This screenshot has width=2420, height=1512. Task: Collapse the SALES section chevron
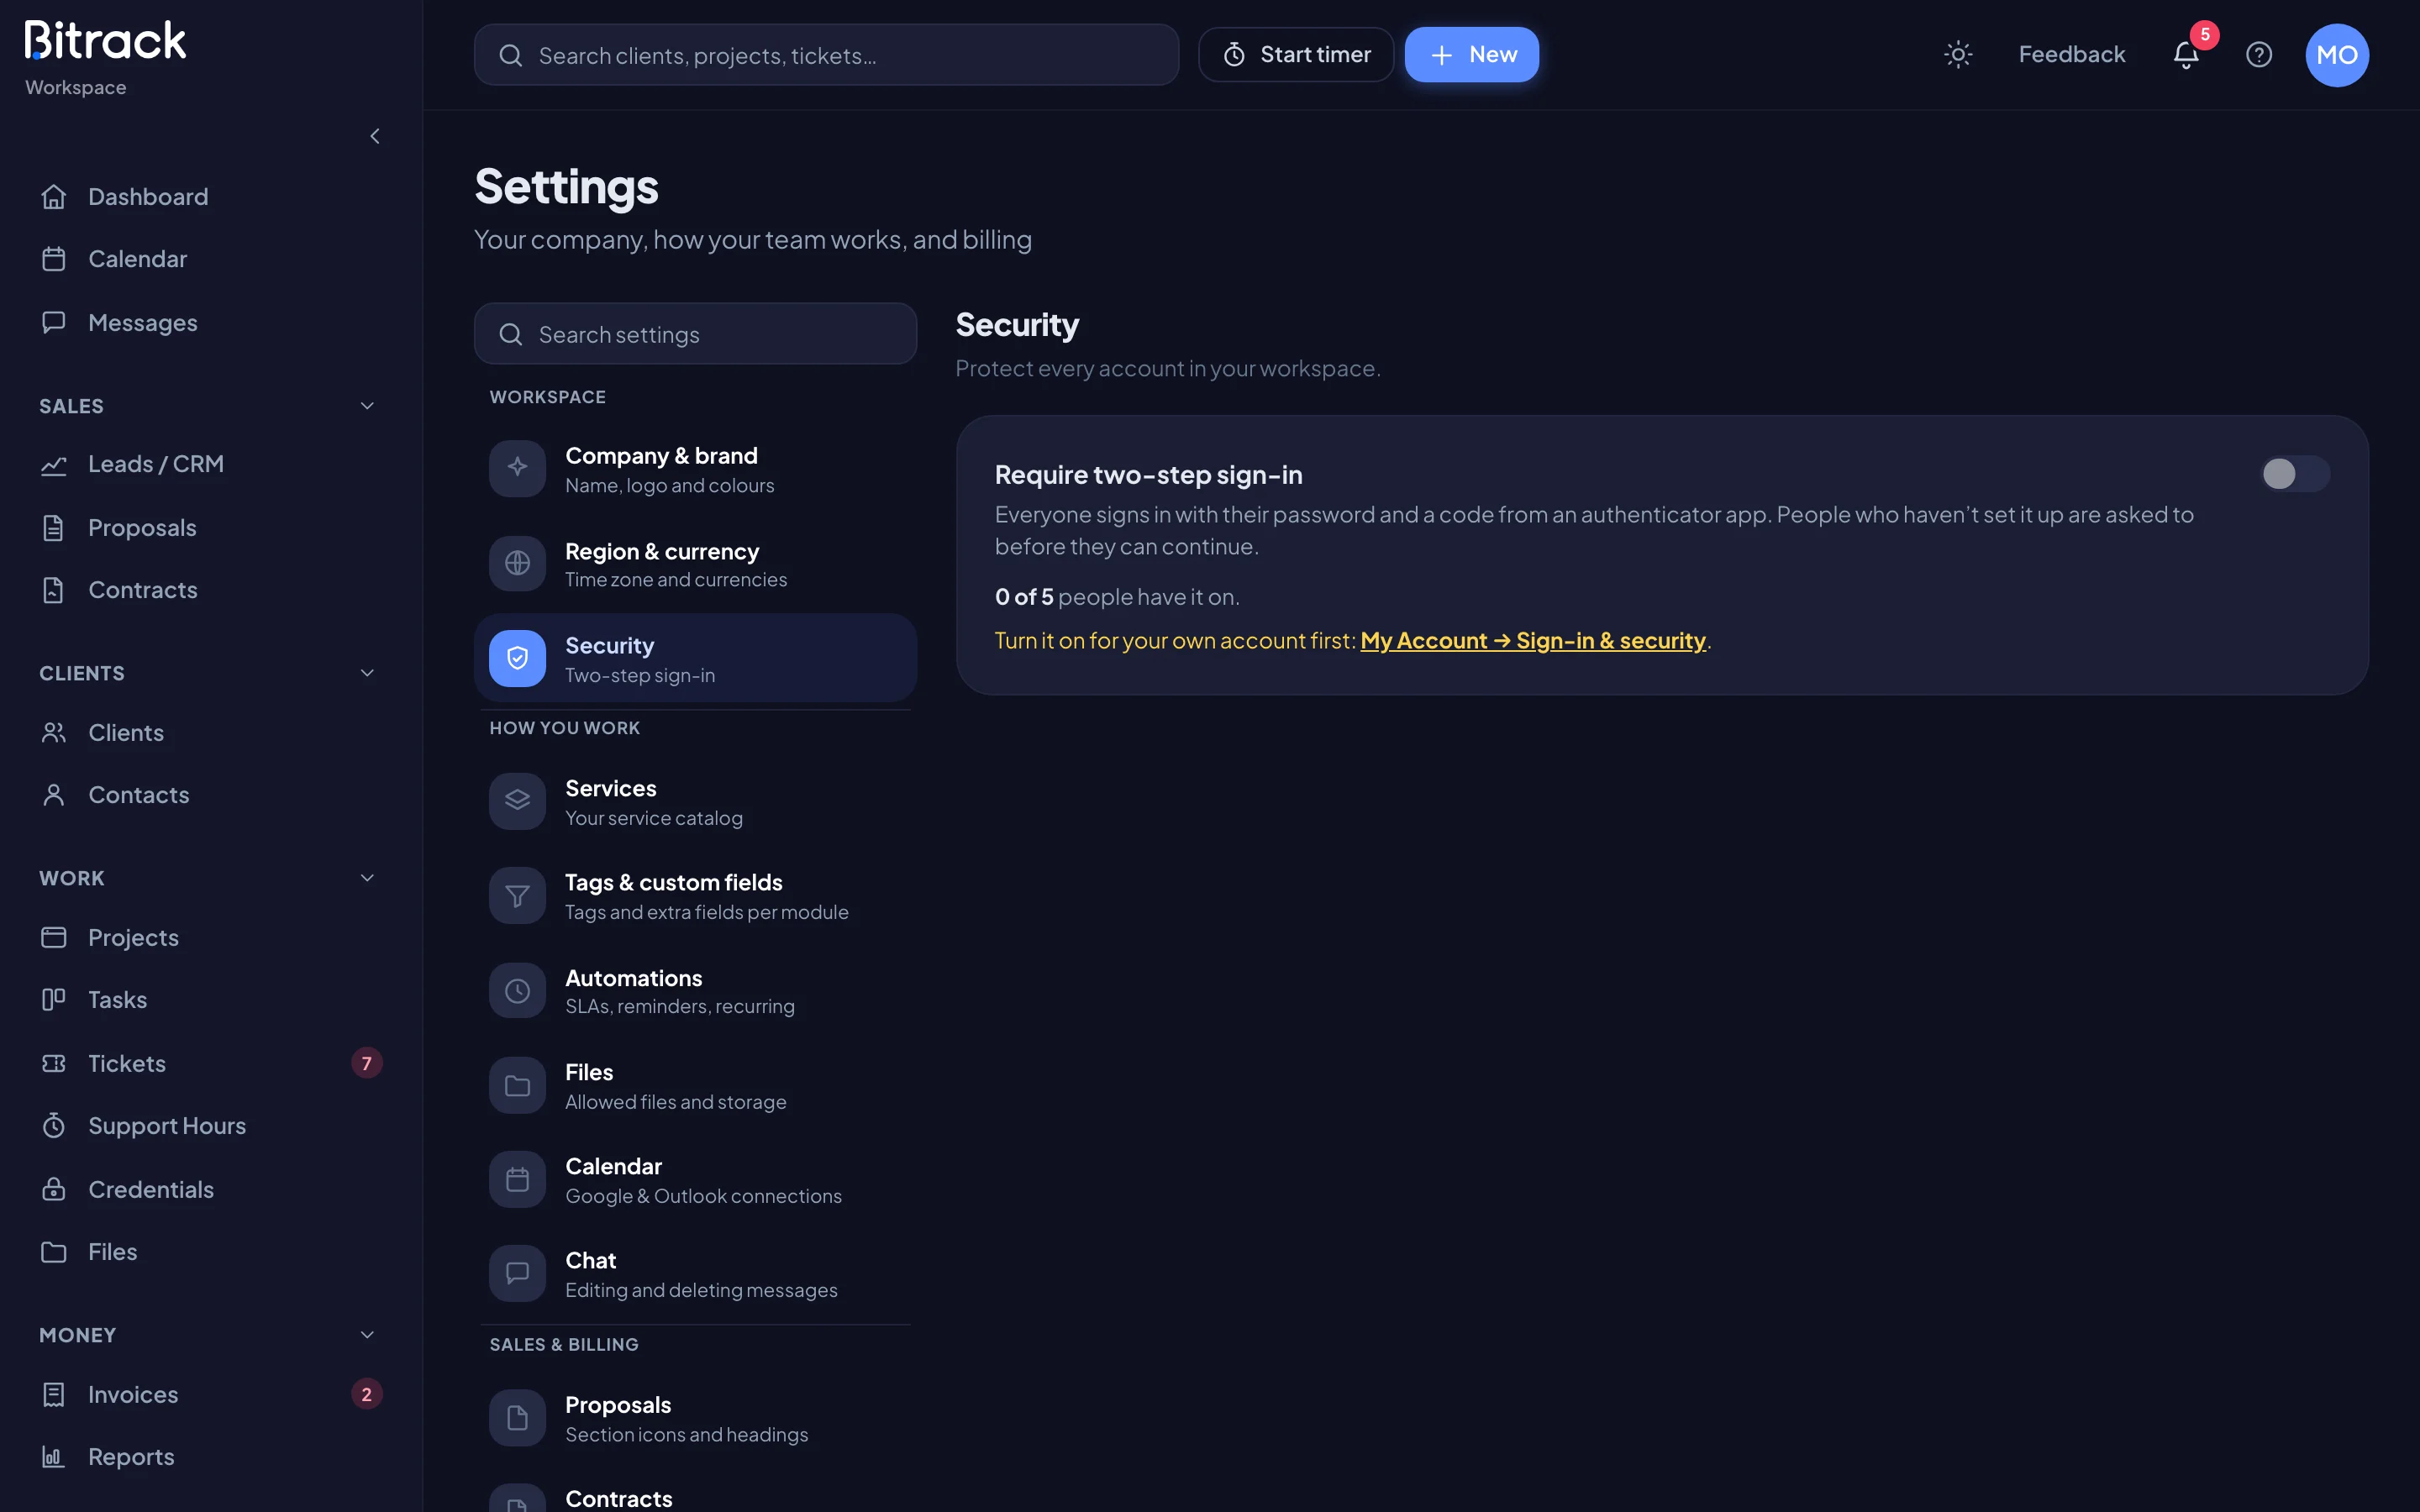pyautogui.click(x=367, y=406)
